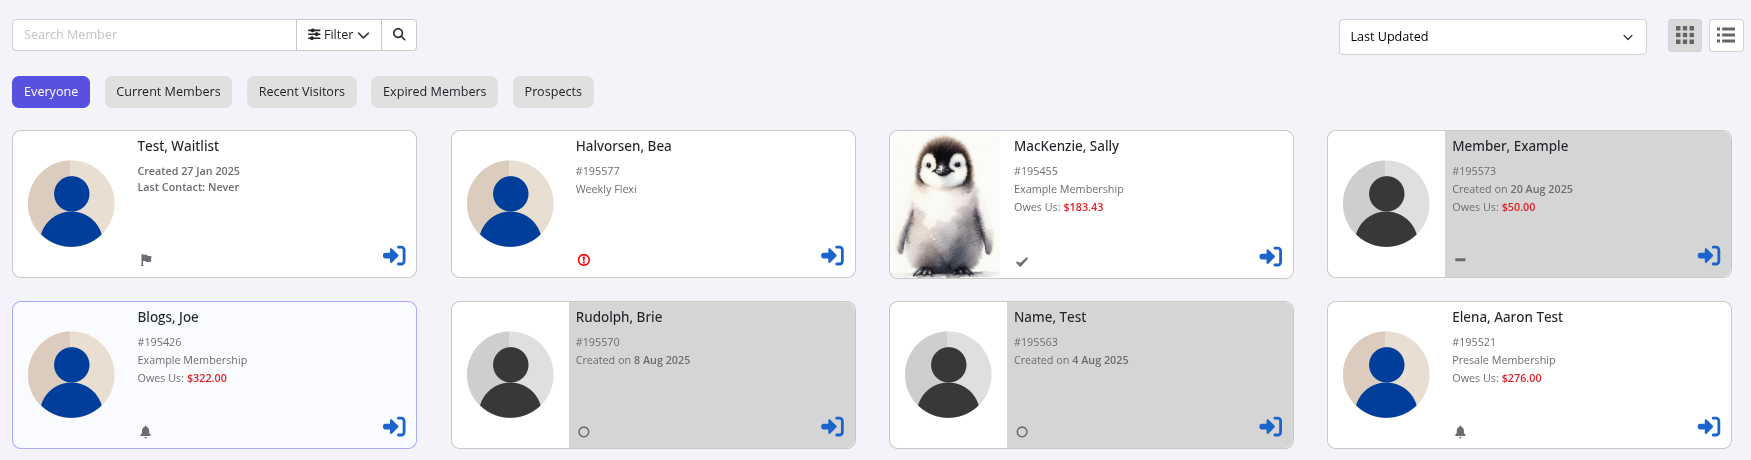Click check-in arrow icon for Sally MacKenzie
Image resolution: width=1751 pixels, height=460 pixels.
1270,257
